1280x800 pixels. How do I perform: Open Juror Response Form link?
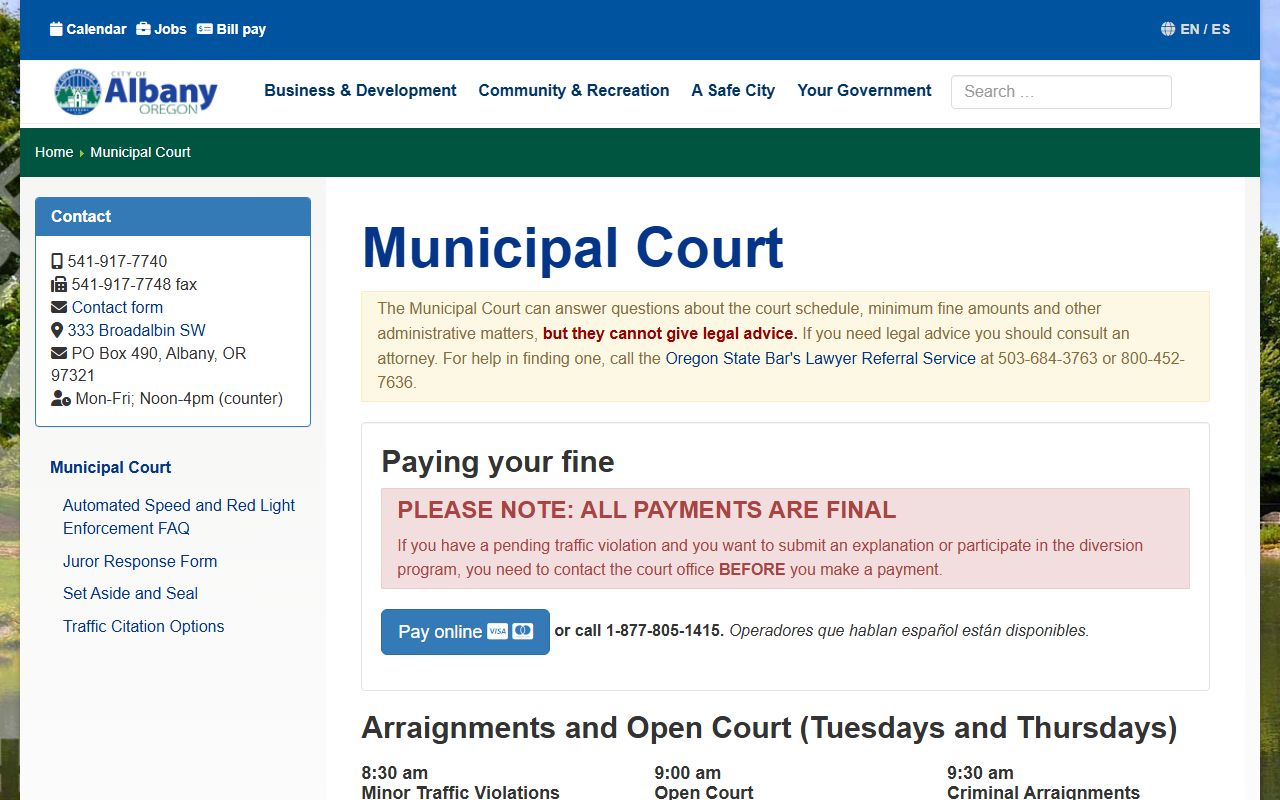tap(140, 562)
